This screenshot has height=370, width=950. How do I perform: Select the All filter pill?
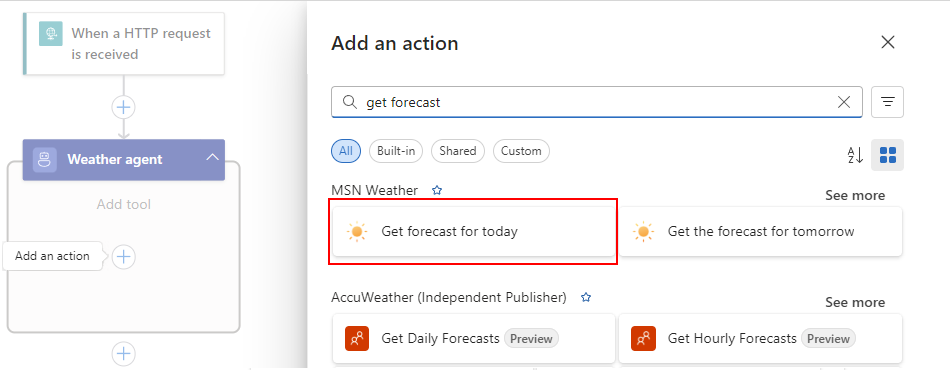346,151
